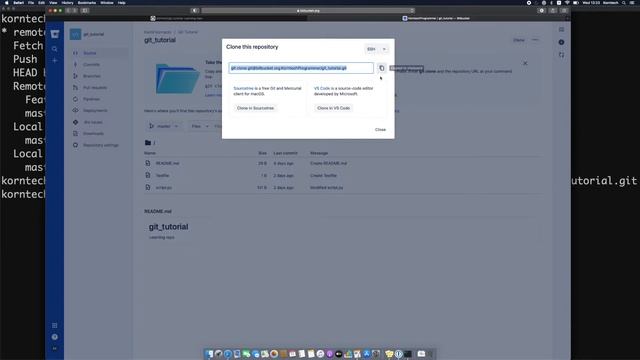Copy the clone URL to clipboard
This screenshot has width=640, height=360.
tap(382, 68)
